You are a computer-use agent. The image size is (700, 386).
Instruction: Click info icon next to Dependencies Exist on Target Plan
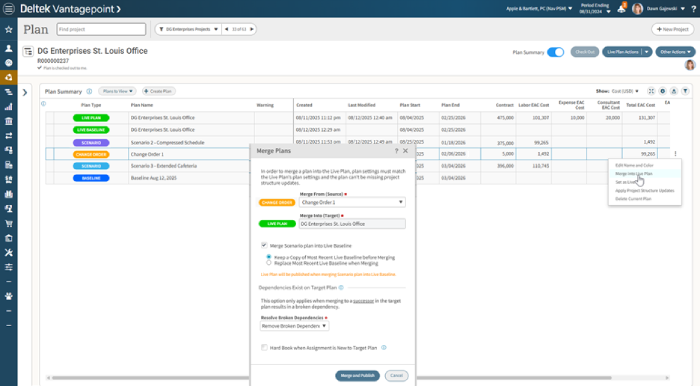click(341, 288)
